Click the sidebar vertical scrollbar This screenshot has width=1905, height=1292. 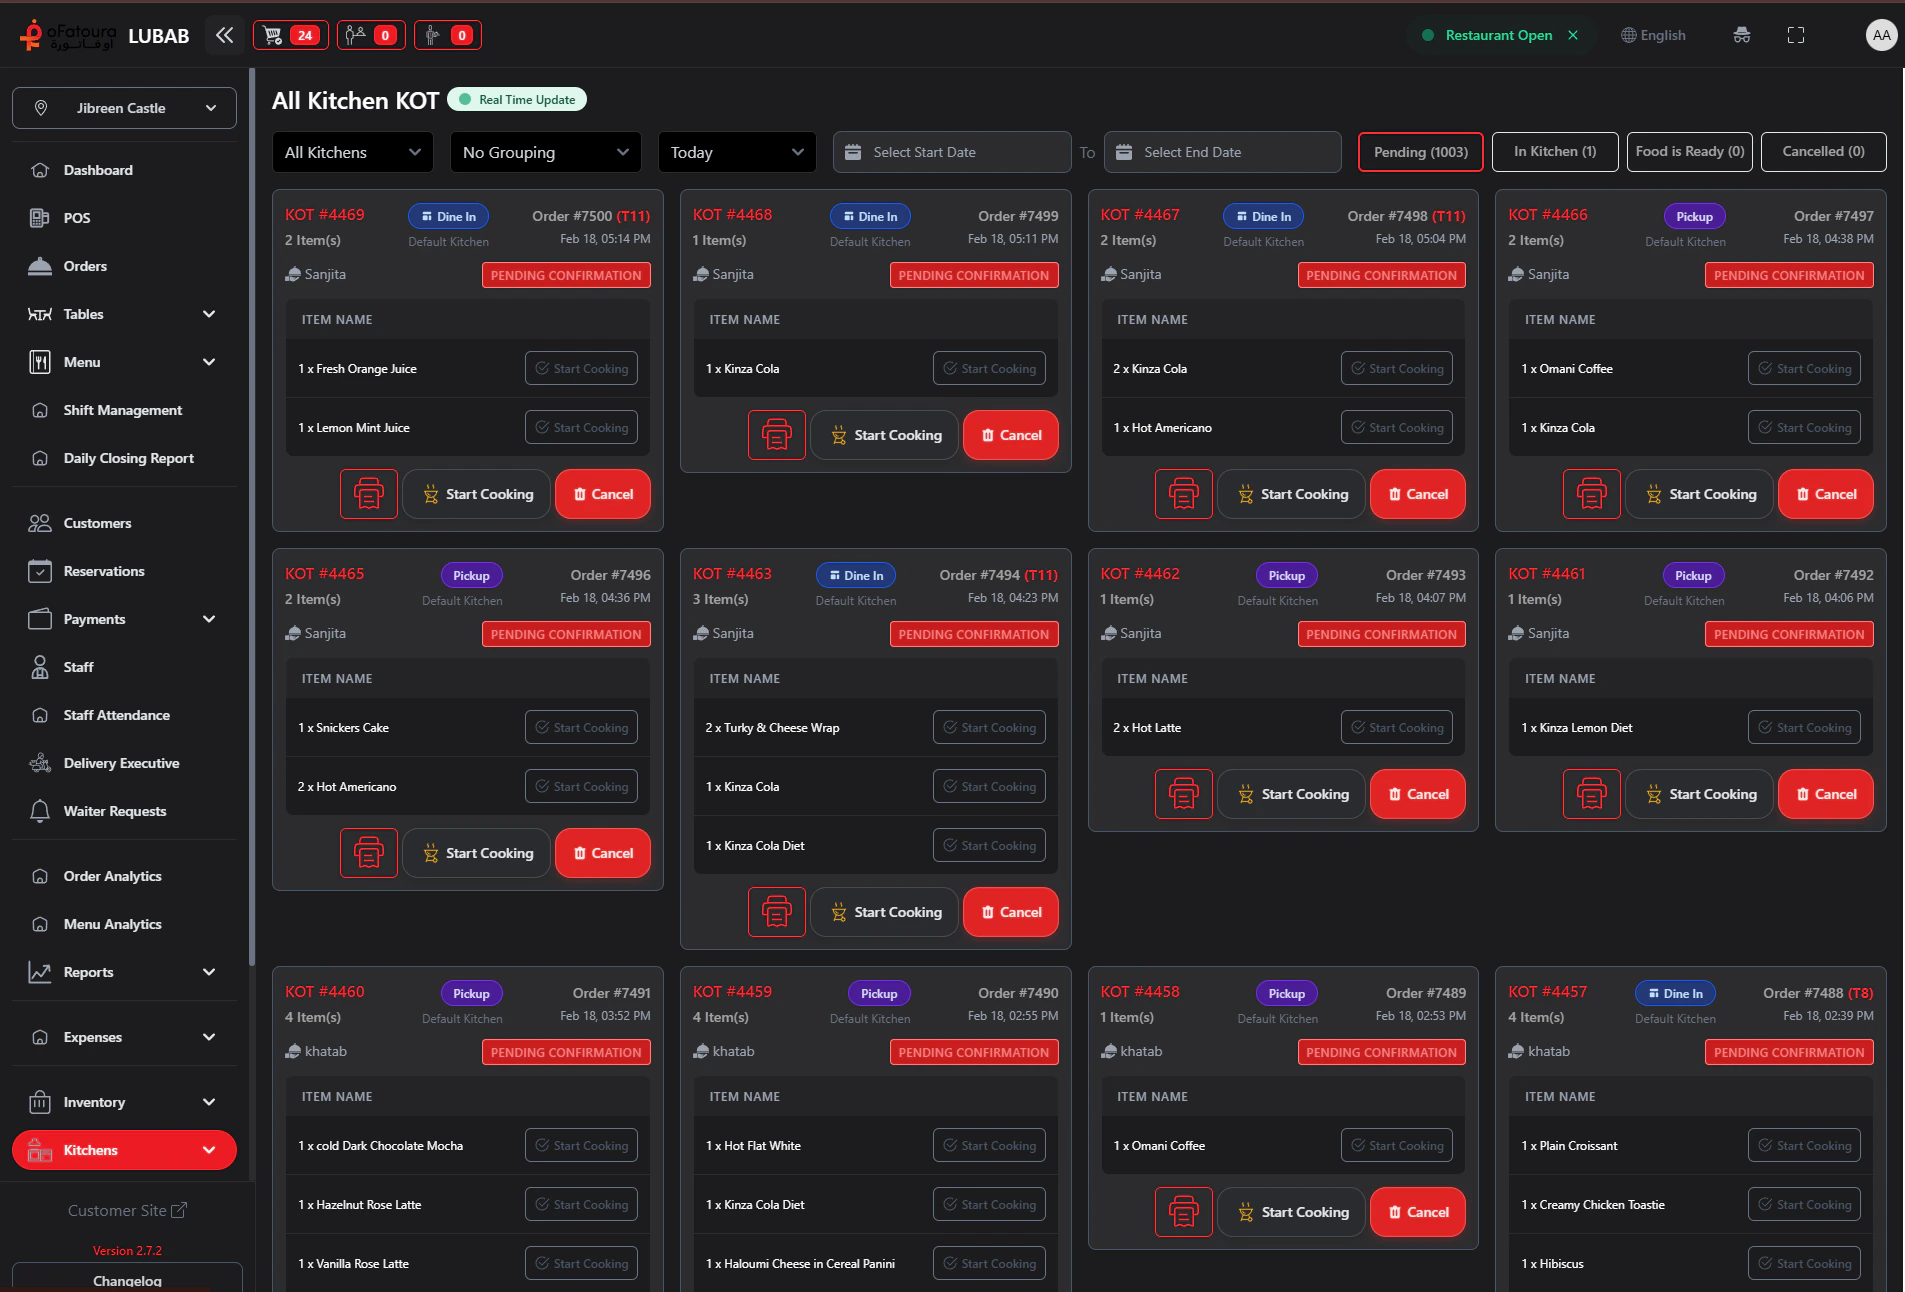pos(252,515)
